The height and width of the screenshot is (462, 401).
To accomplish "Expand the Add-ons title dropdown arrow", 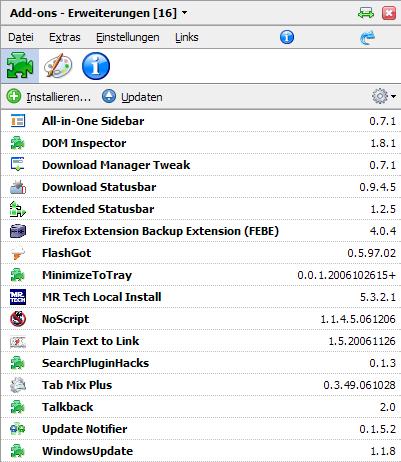I will coord(184,13).
